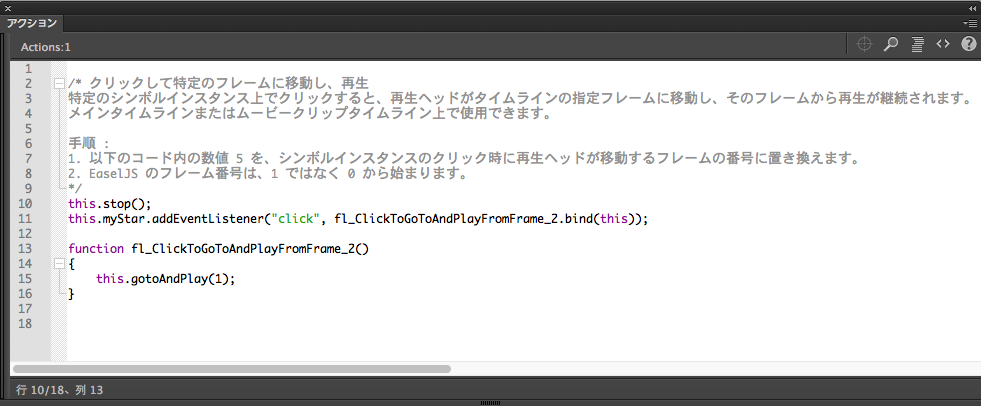The width and height of the screenshot is (981, 406).
Task: Click the this.gotoAndPlay(1); statement
Action: (166, 279)
